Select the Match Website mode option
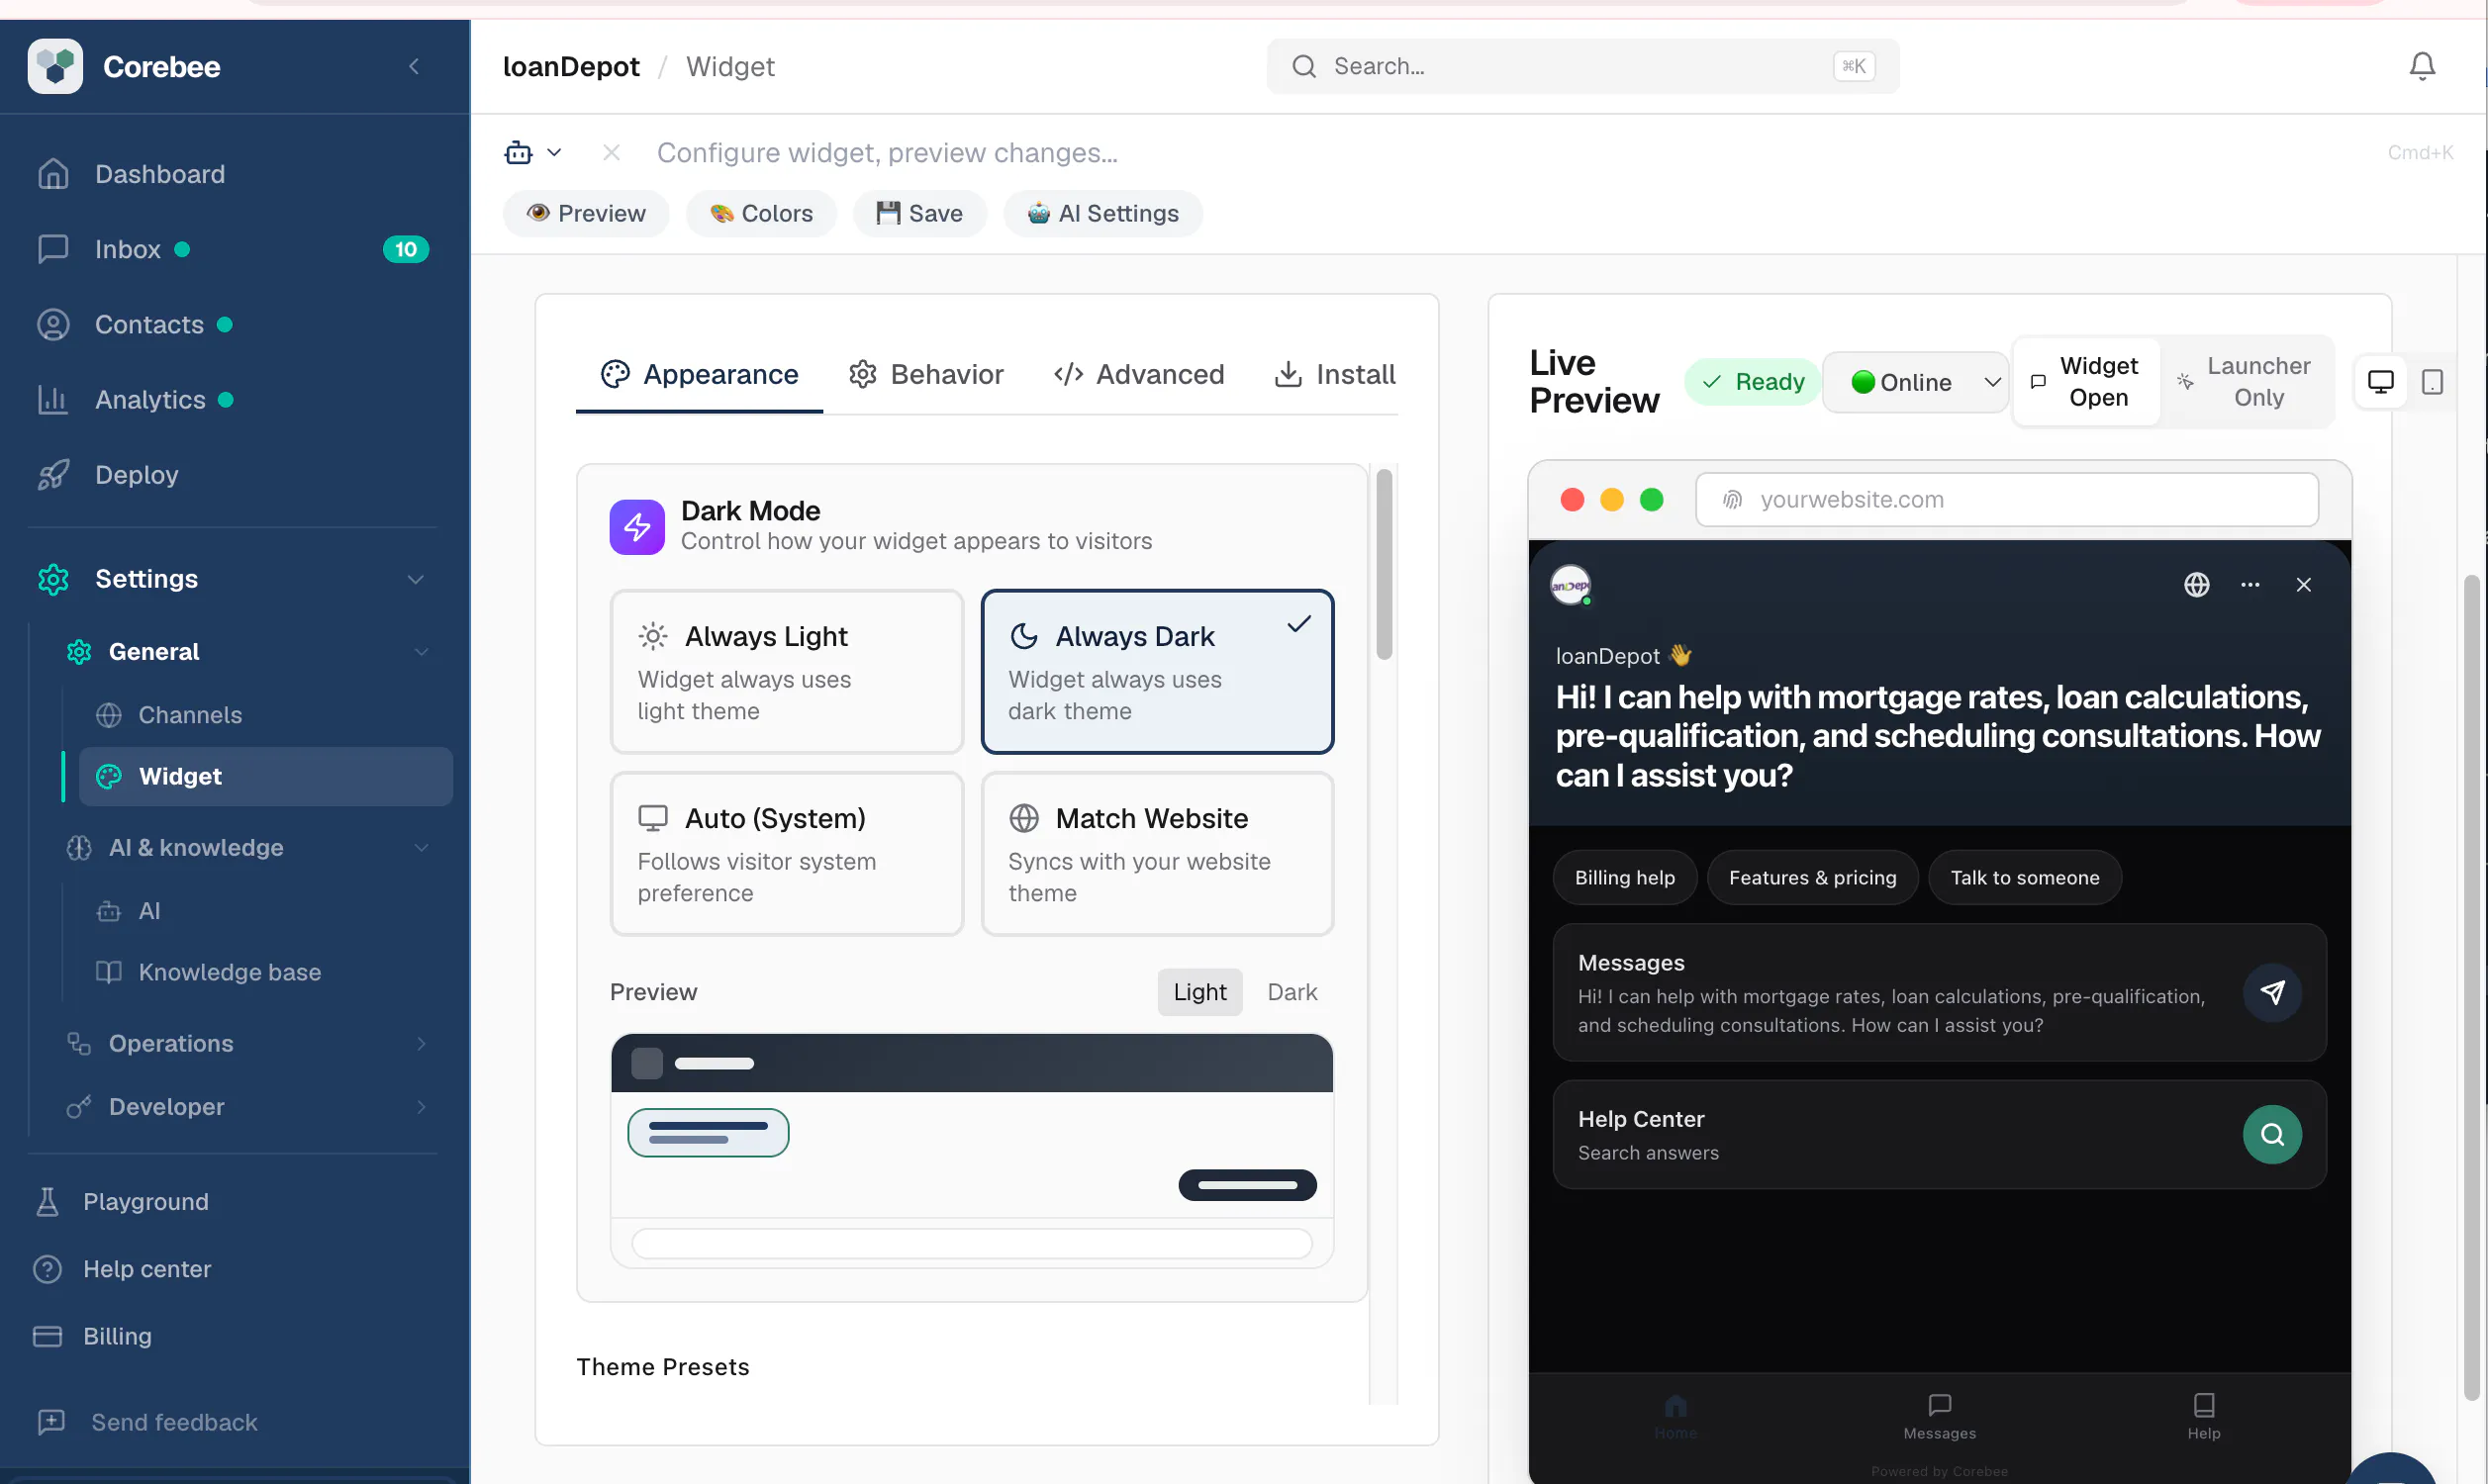Screen dimensions: 2488x1484 pos(1157,853)
